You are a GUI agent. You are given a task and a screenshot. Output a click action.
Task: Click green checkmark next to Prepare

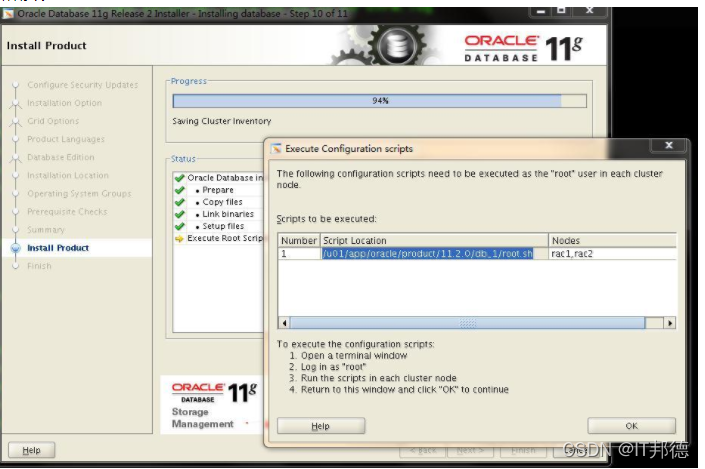point(179,190)
